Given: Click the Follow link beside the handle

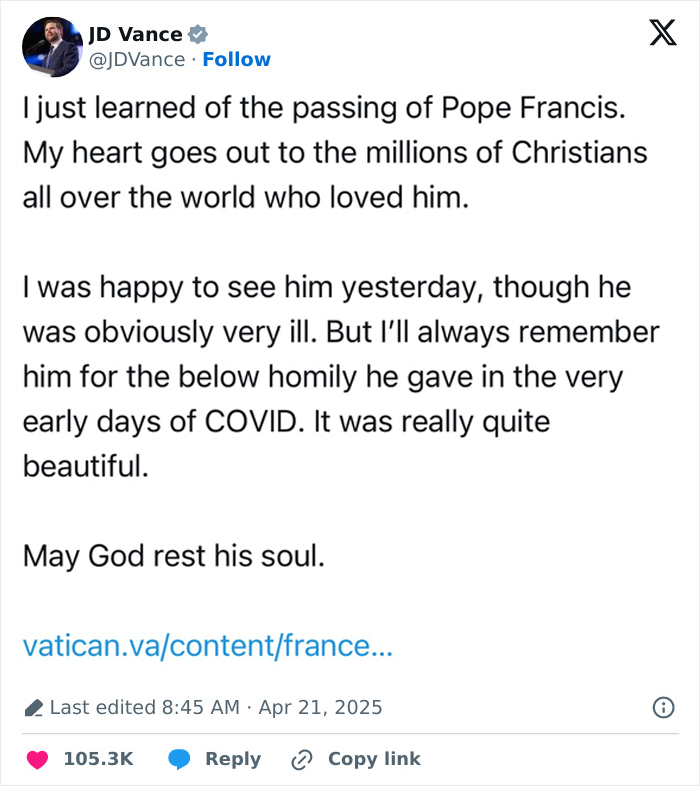Looking at the screenshot, I should point(236,60).
